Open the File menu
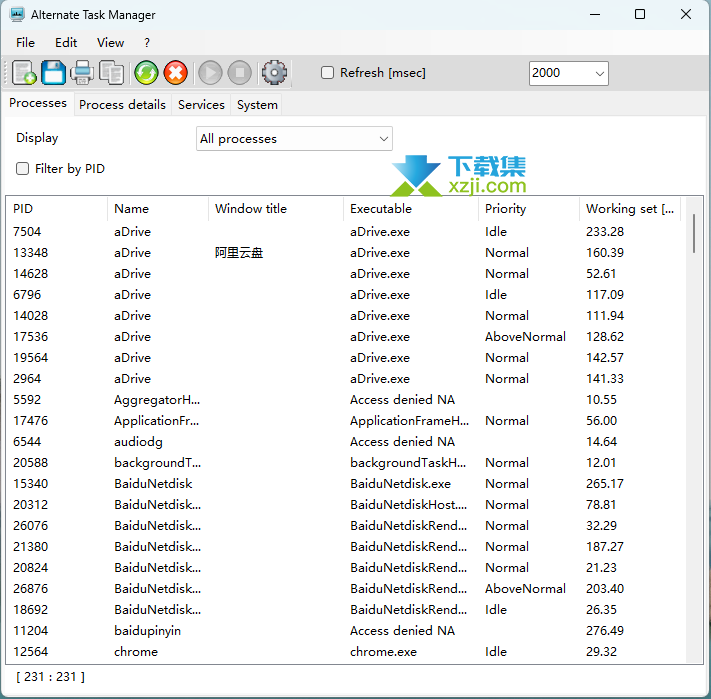The image size is (711, 699). (x=25, y=43)
